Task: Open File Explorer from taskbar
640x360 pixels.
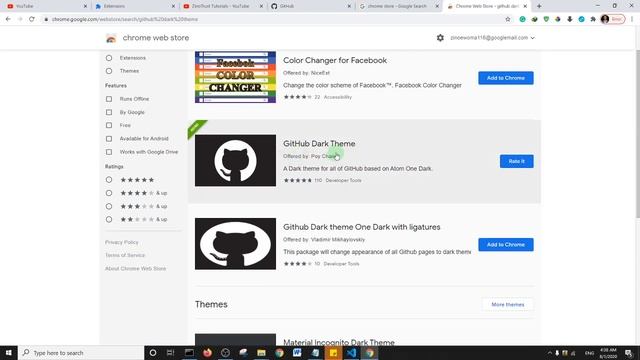Action: (261, 353)
